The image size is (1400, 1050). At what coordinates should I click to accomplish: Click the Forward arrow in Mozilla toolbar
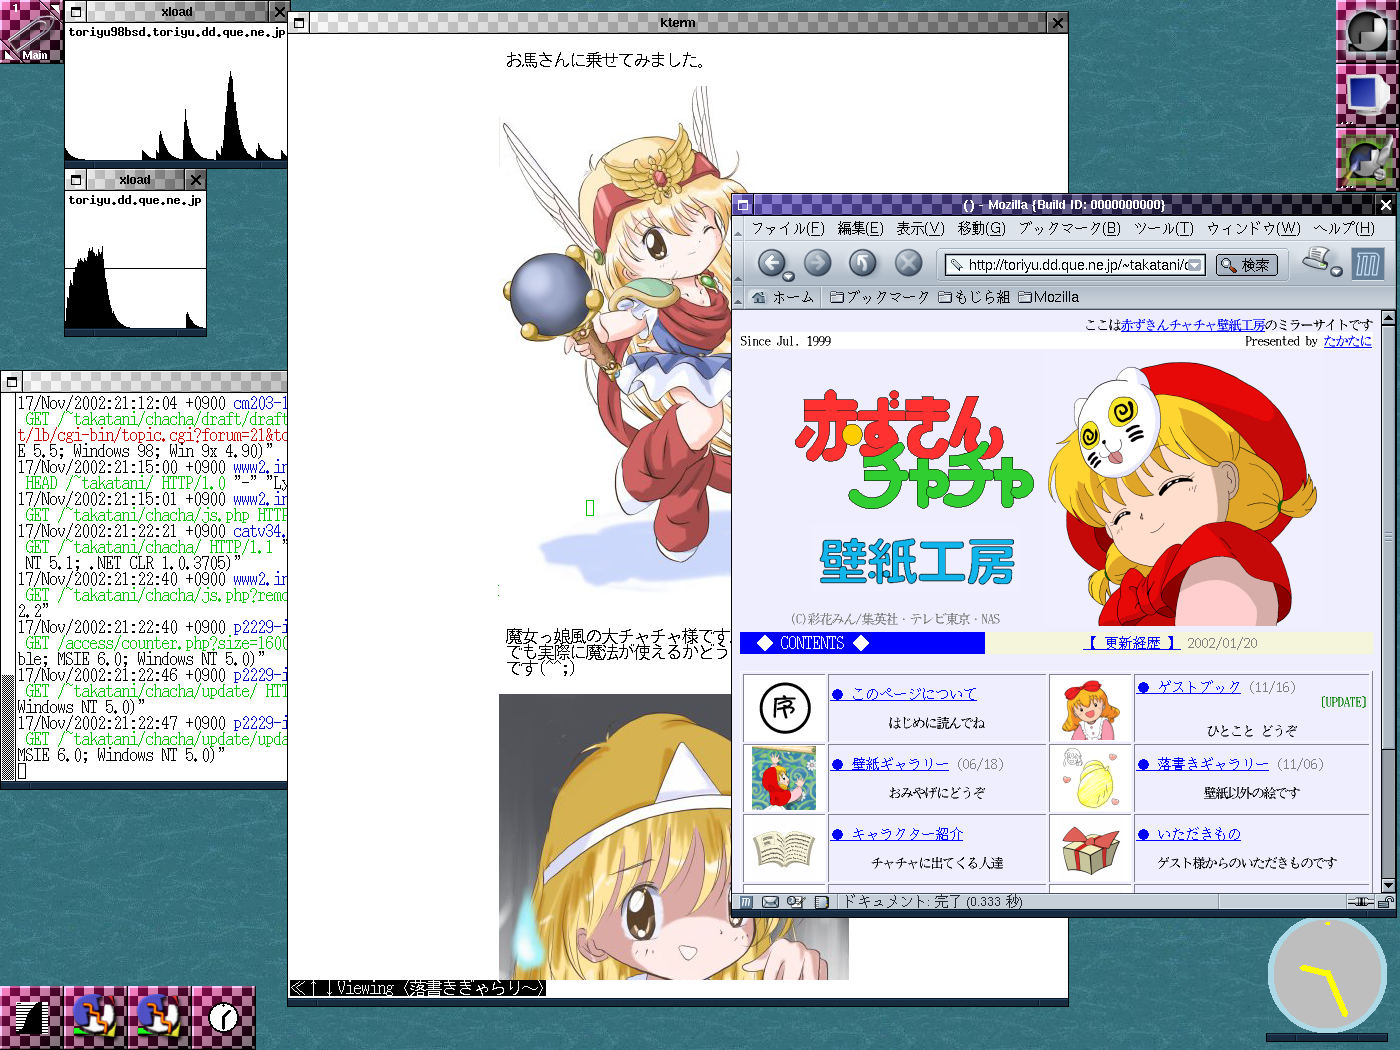coord(817,263)
